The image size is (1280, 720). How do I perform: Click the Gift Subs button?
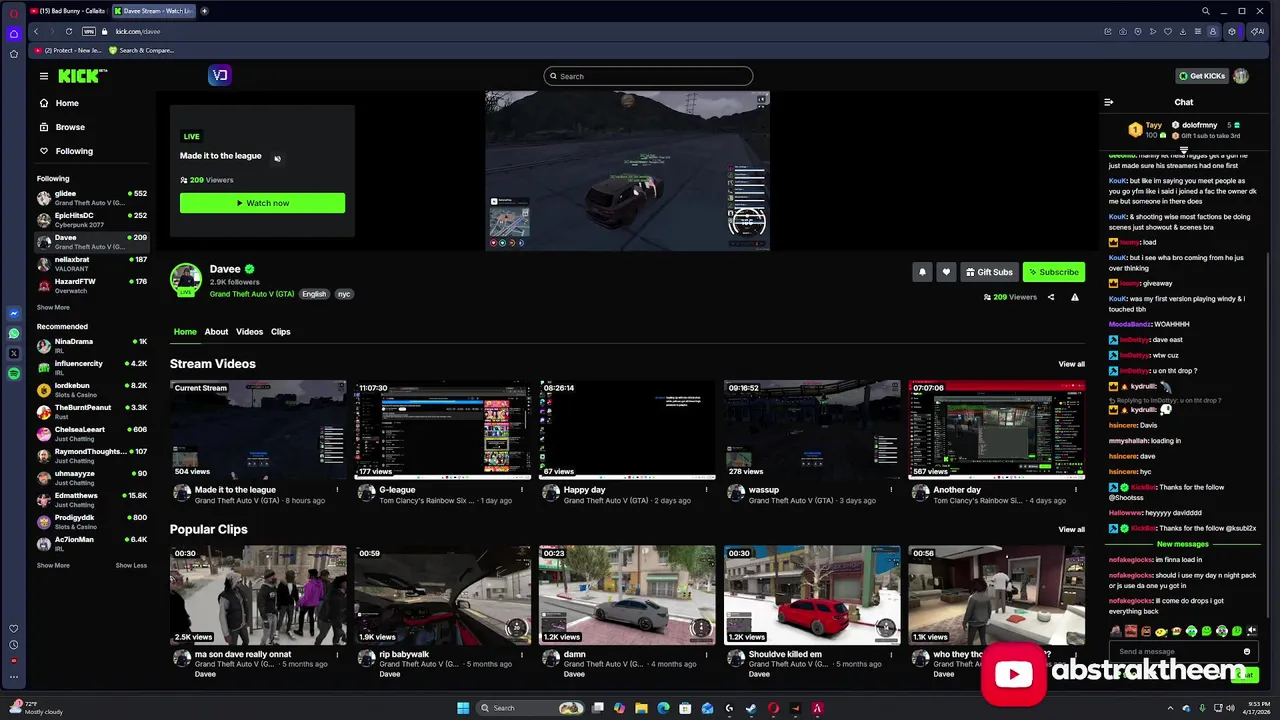coord(988,272)
